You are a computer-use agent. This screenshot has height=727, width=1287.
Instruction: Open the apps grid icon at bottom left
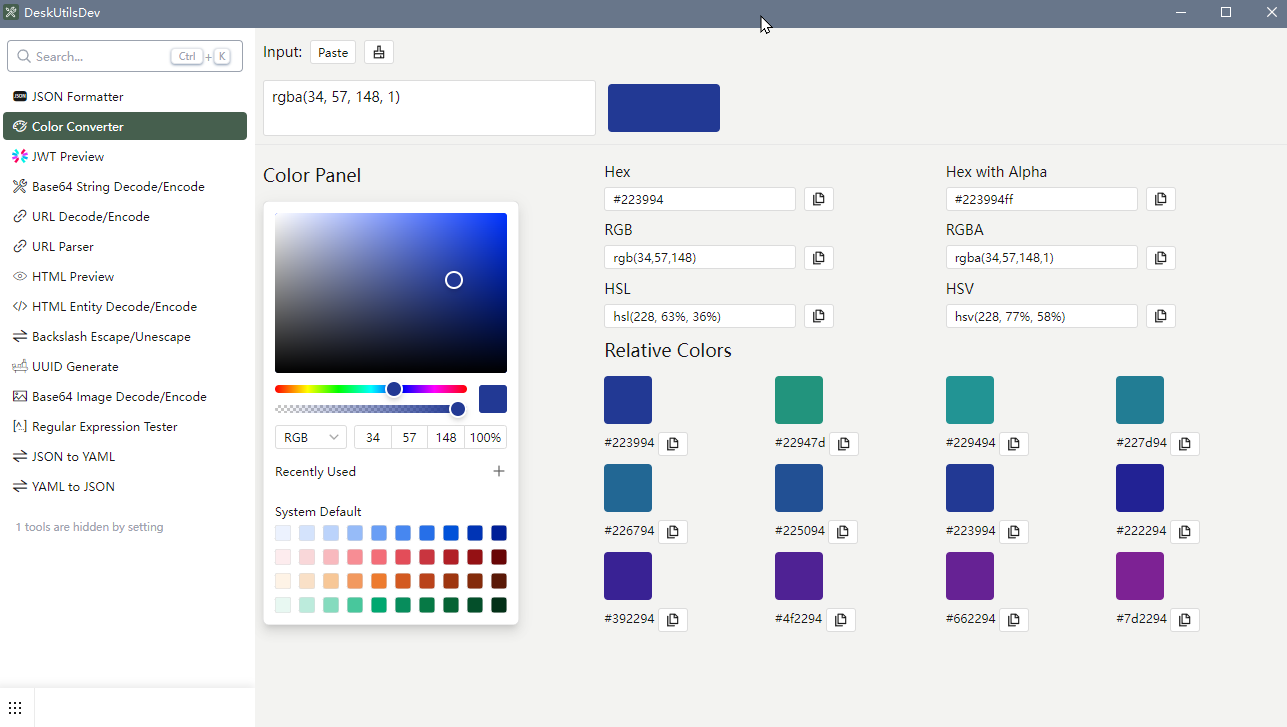15,708
